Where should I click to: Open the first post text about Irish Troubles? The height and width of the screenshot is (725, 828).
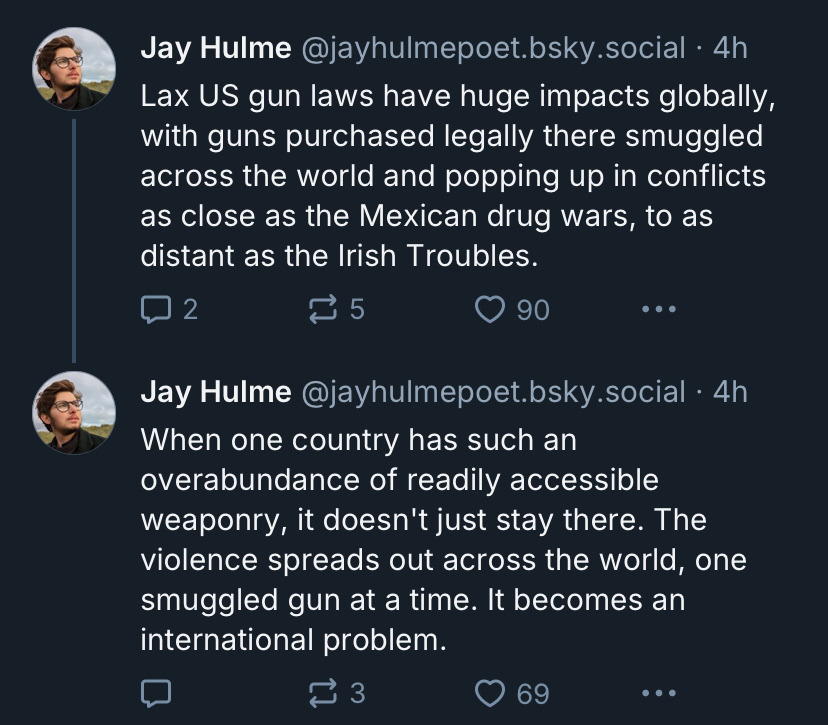(x=457, y=176)
